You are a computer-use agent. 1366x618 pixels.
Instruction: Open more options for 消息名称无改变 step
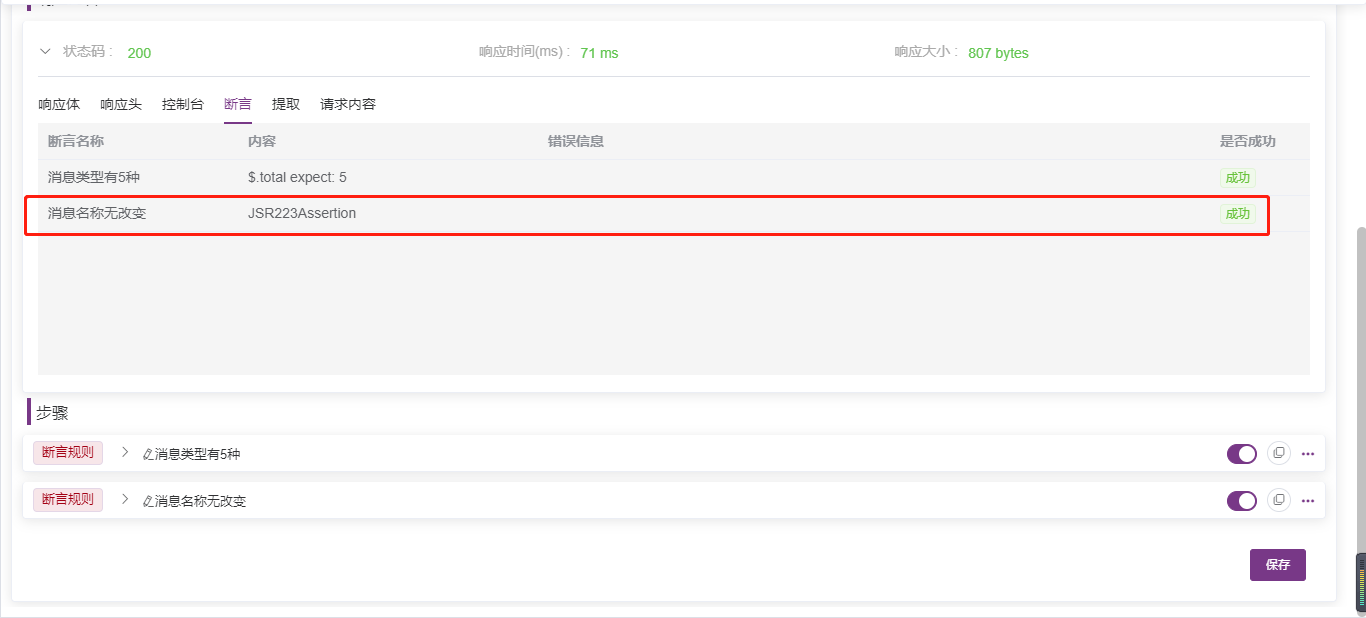click(1308, 500)
